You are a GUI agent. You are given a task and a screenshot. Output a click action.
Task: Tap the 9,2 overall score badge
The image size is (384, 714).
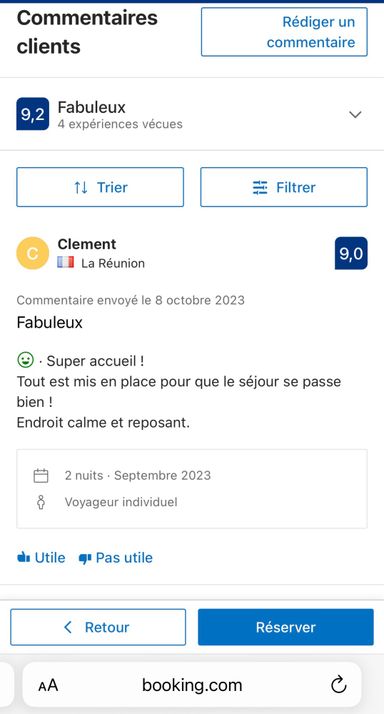pos(32,114)
